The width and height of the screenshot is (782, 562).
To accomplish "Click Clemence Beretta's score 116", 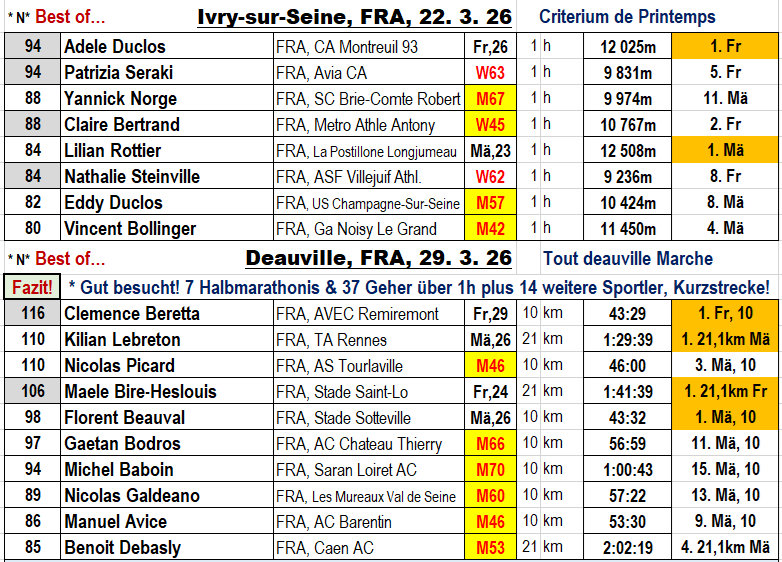I will tap(32, 314).
